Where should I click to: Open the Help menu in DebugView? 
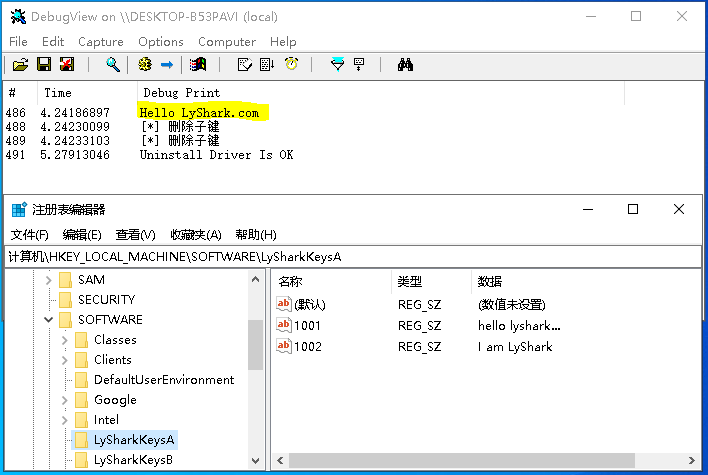point(283,42)
